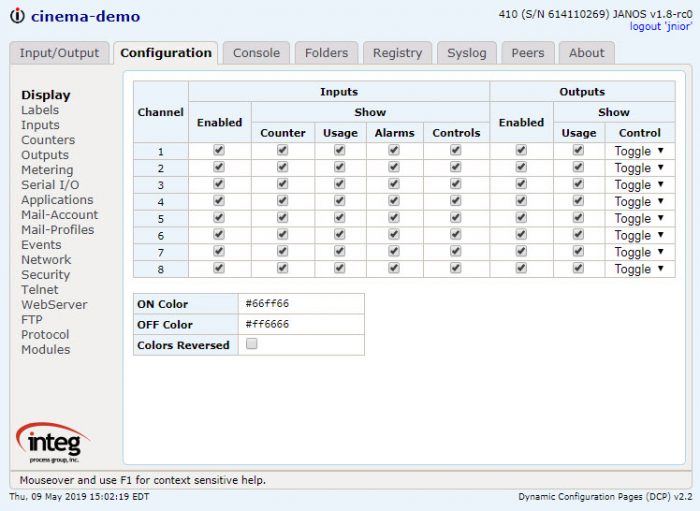Toggle the Alarms checkbox for channel 4
Screen dimensions: 700x511
pos(394,201)
